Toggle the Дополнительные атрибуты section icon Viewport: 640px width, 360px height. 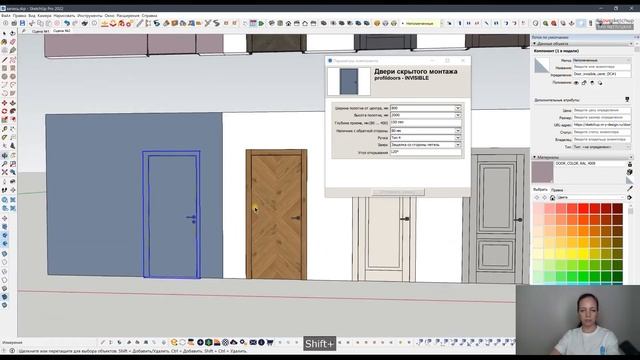point(627,100)
